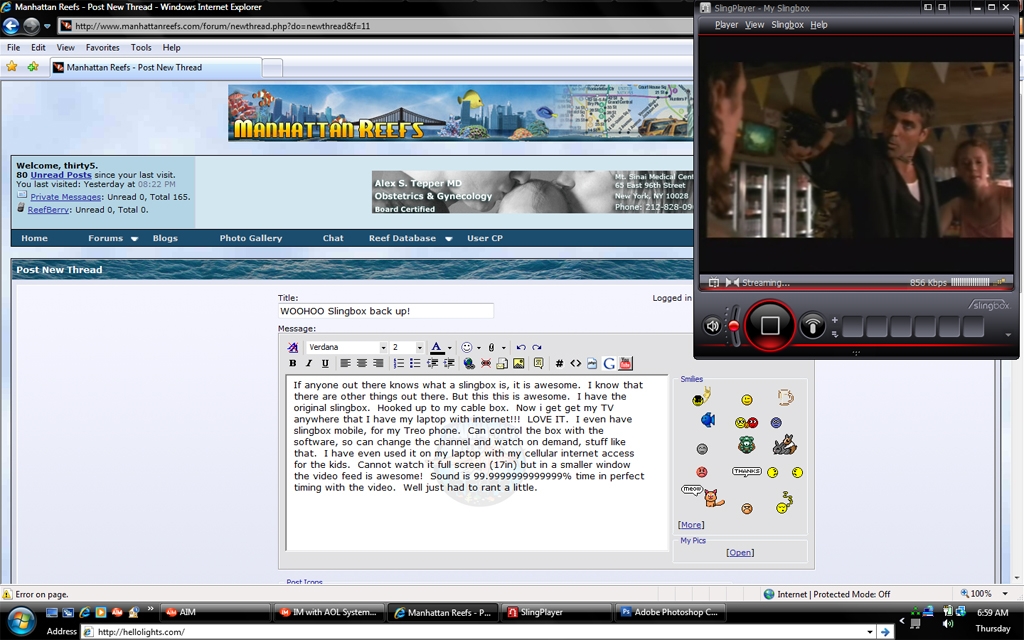Insert a hyperlink with globe icon
Screen dimensions: 1024x640
[469, 363]
